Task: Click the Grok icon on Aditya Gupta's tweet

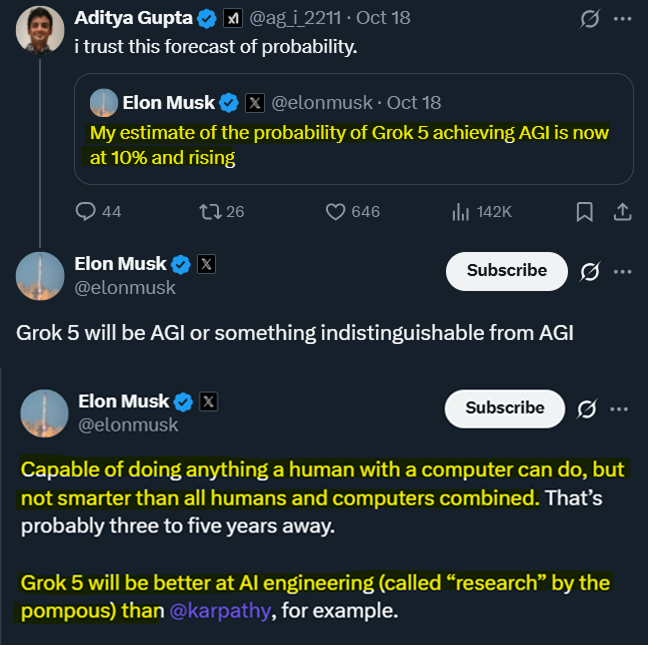Action: tap(591, 19)
